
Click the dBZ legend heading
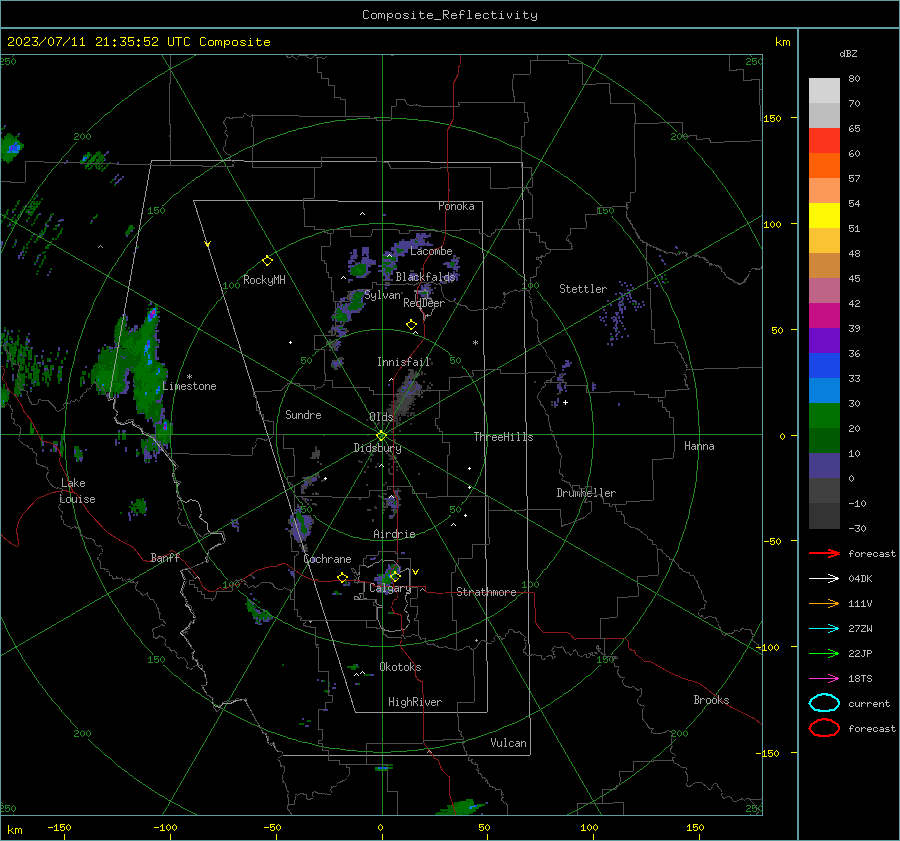(848, 53)
